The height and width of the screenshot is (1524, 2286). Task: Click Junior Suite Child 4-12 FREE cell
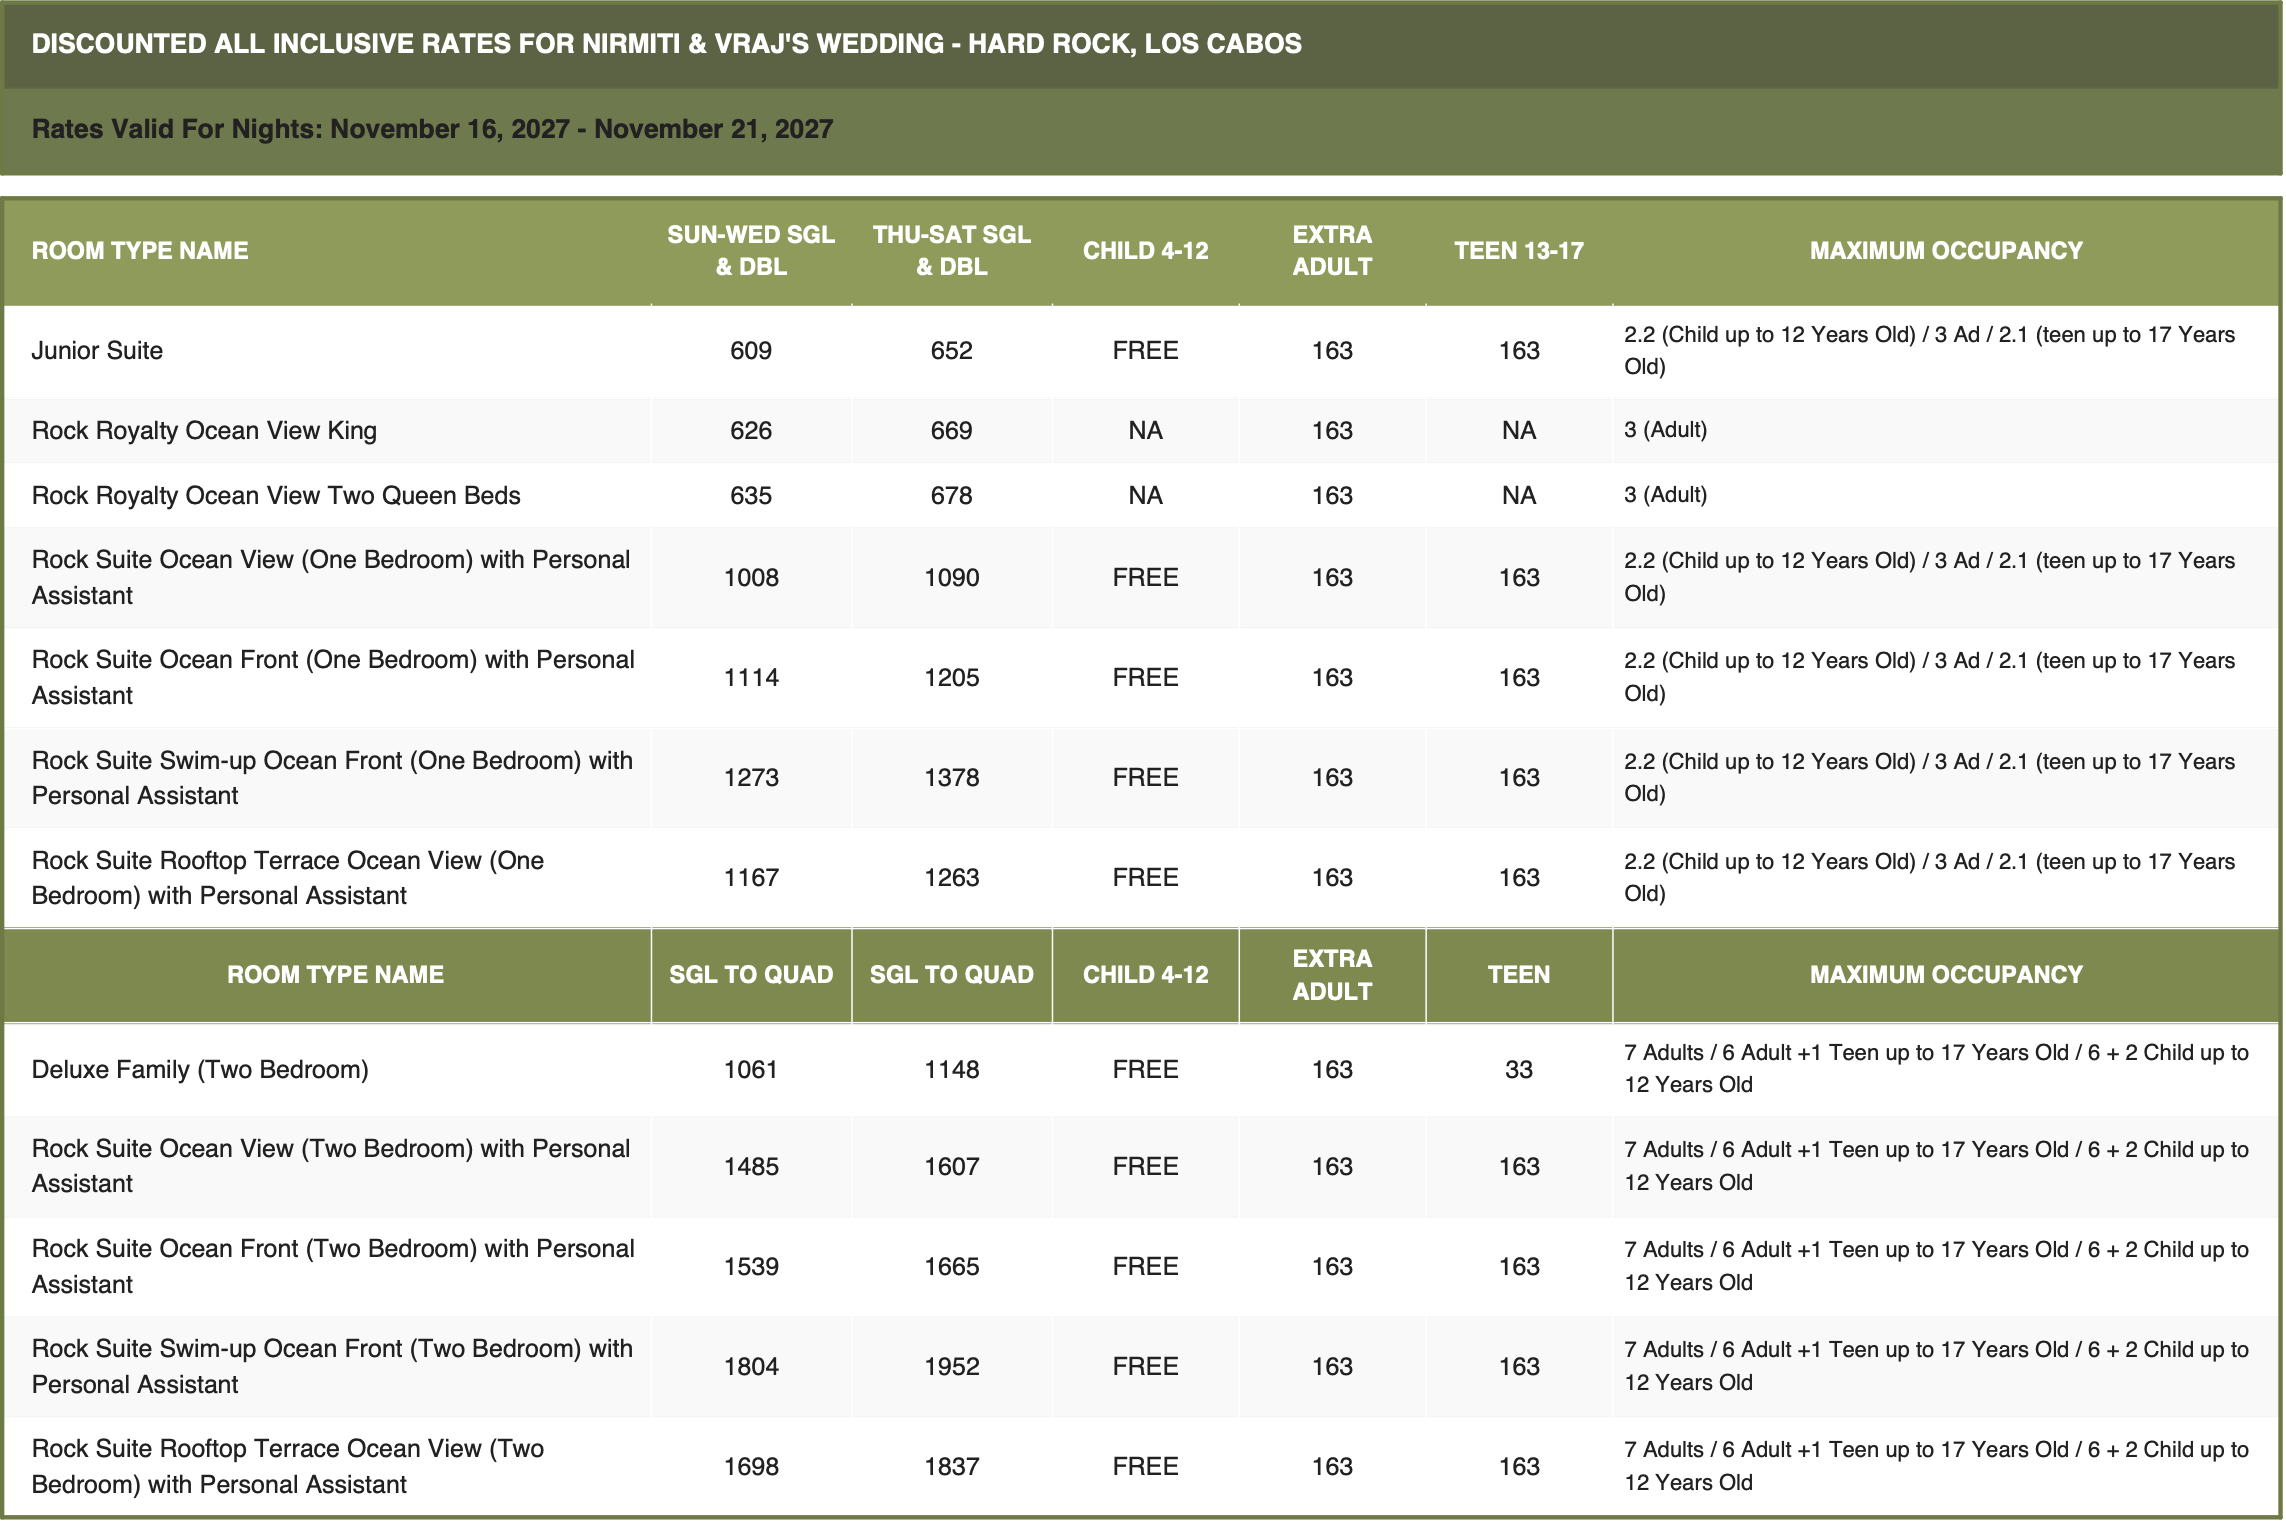coord(1145,350)
